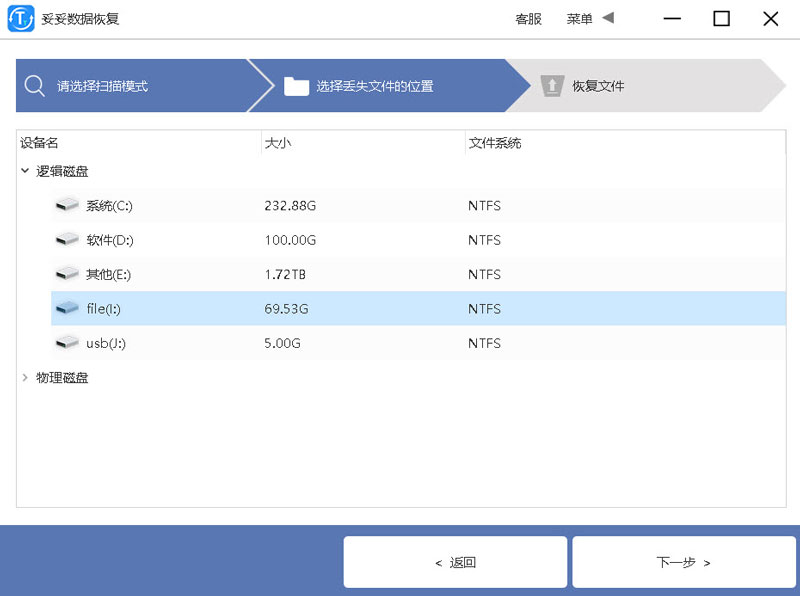This screenshot has height=596, width=800.
Task: Sort by the 文件系统 column header
Action: (626, 143)
